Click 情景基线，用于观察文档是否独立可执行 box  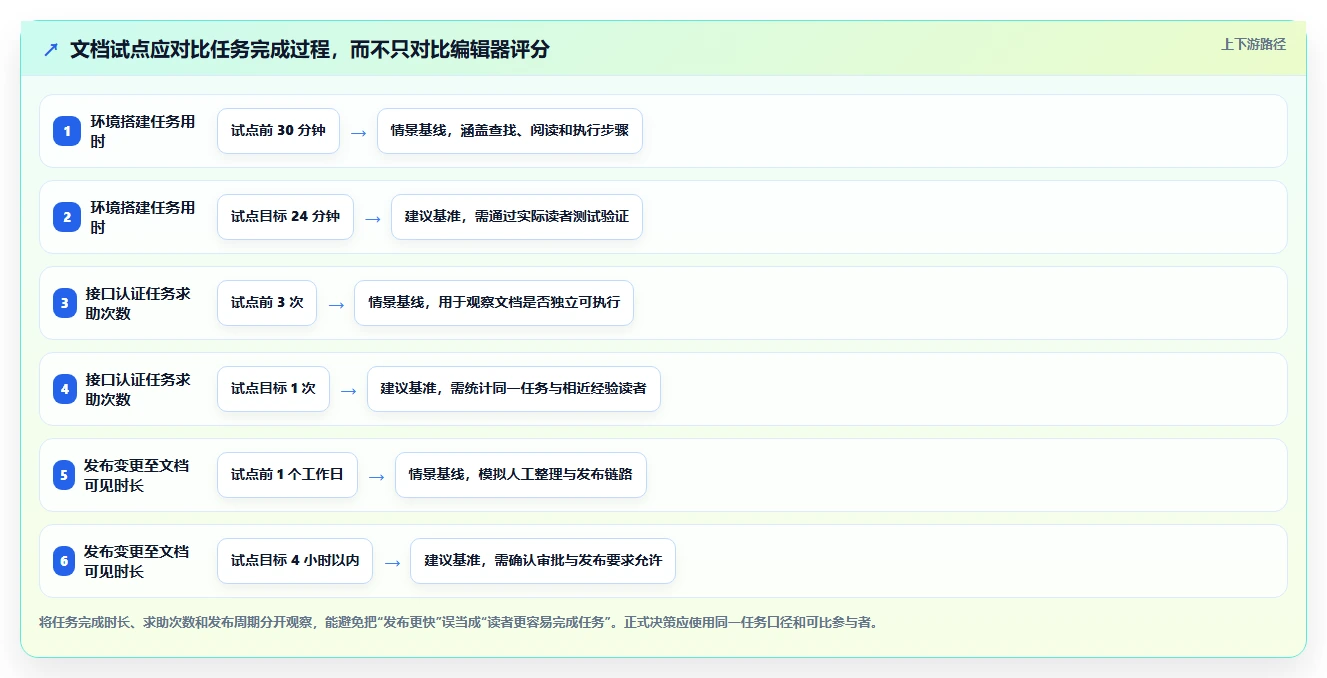[x=494, y=303]
